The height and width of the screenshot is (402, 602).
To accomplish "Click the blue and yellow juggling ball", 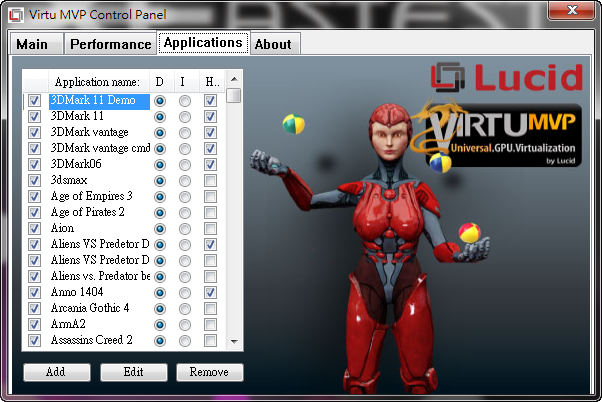I will 440,160.
